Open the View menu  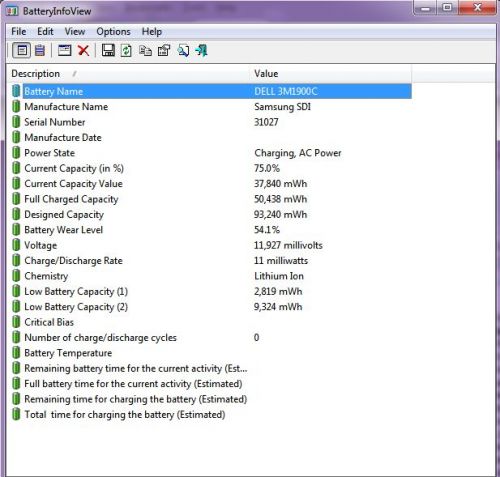click(x=75, y=32)
